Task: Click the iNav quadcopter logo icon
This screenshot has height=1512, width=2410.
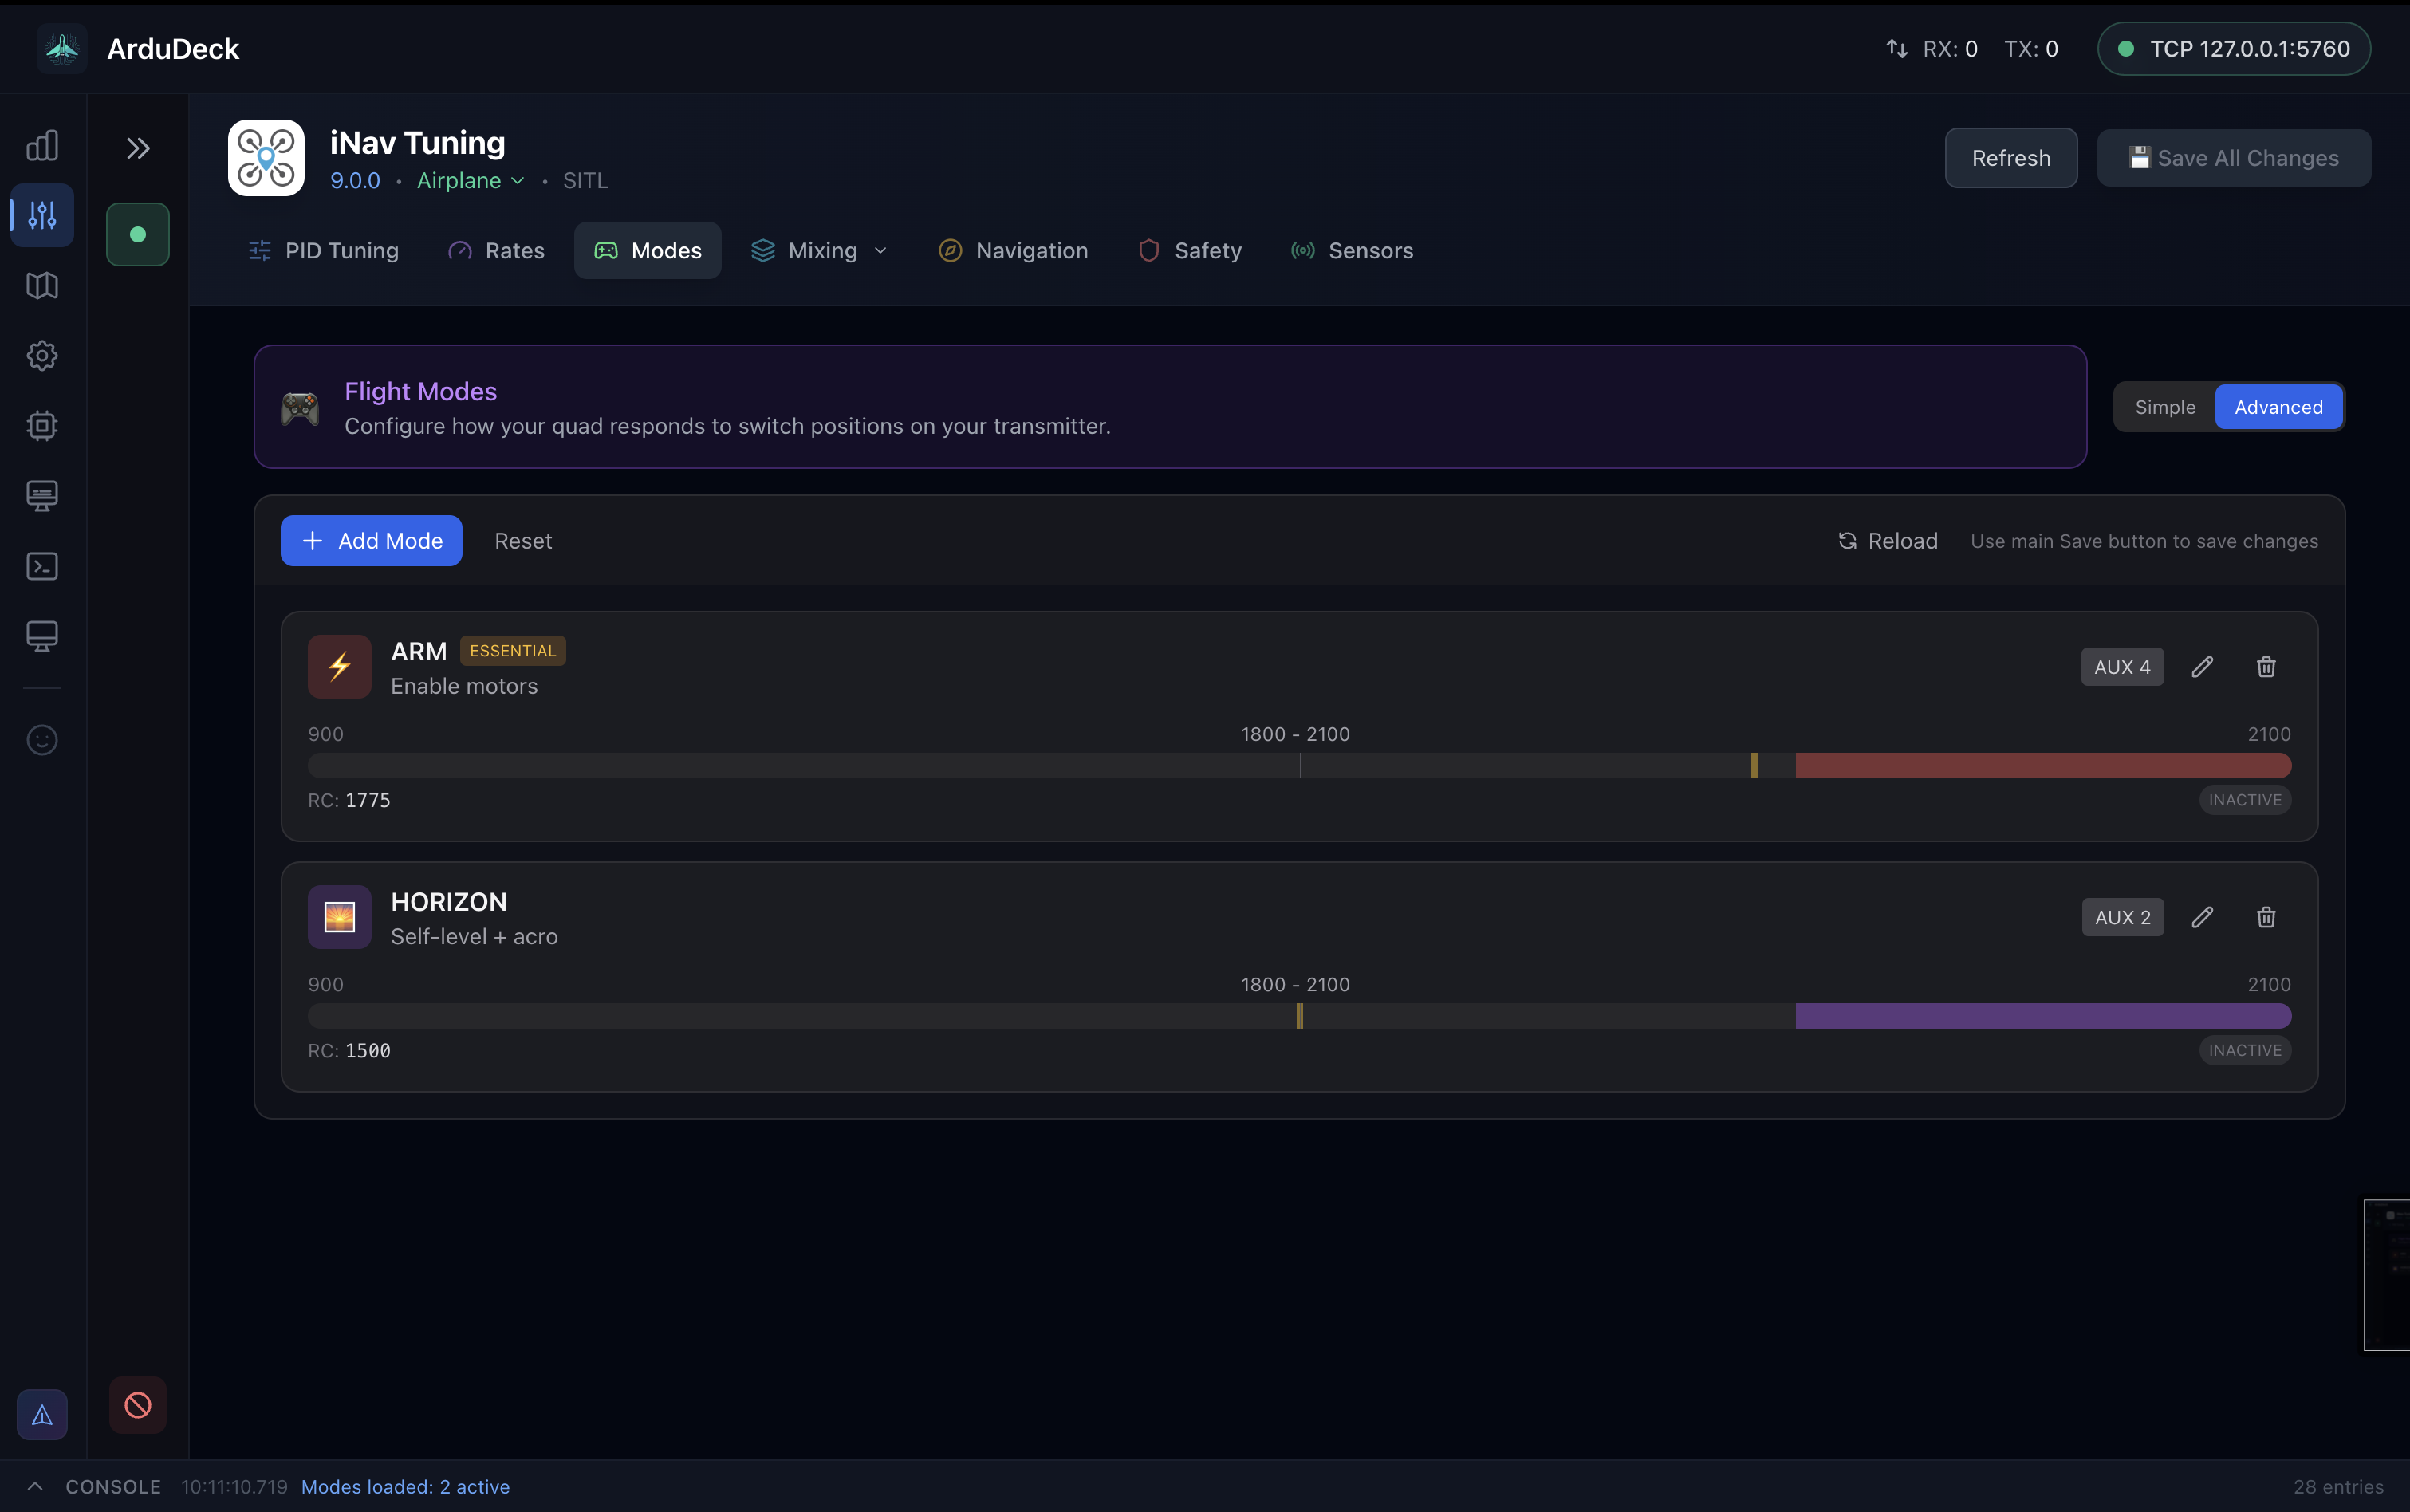Action: [266, 158]
